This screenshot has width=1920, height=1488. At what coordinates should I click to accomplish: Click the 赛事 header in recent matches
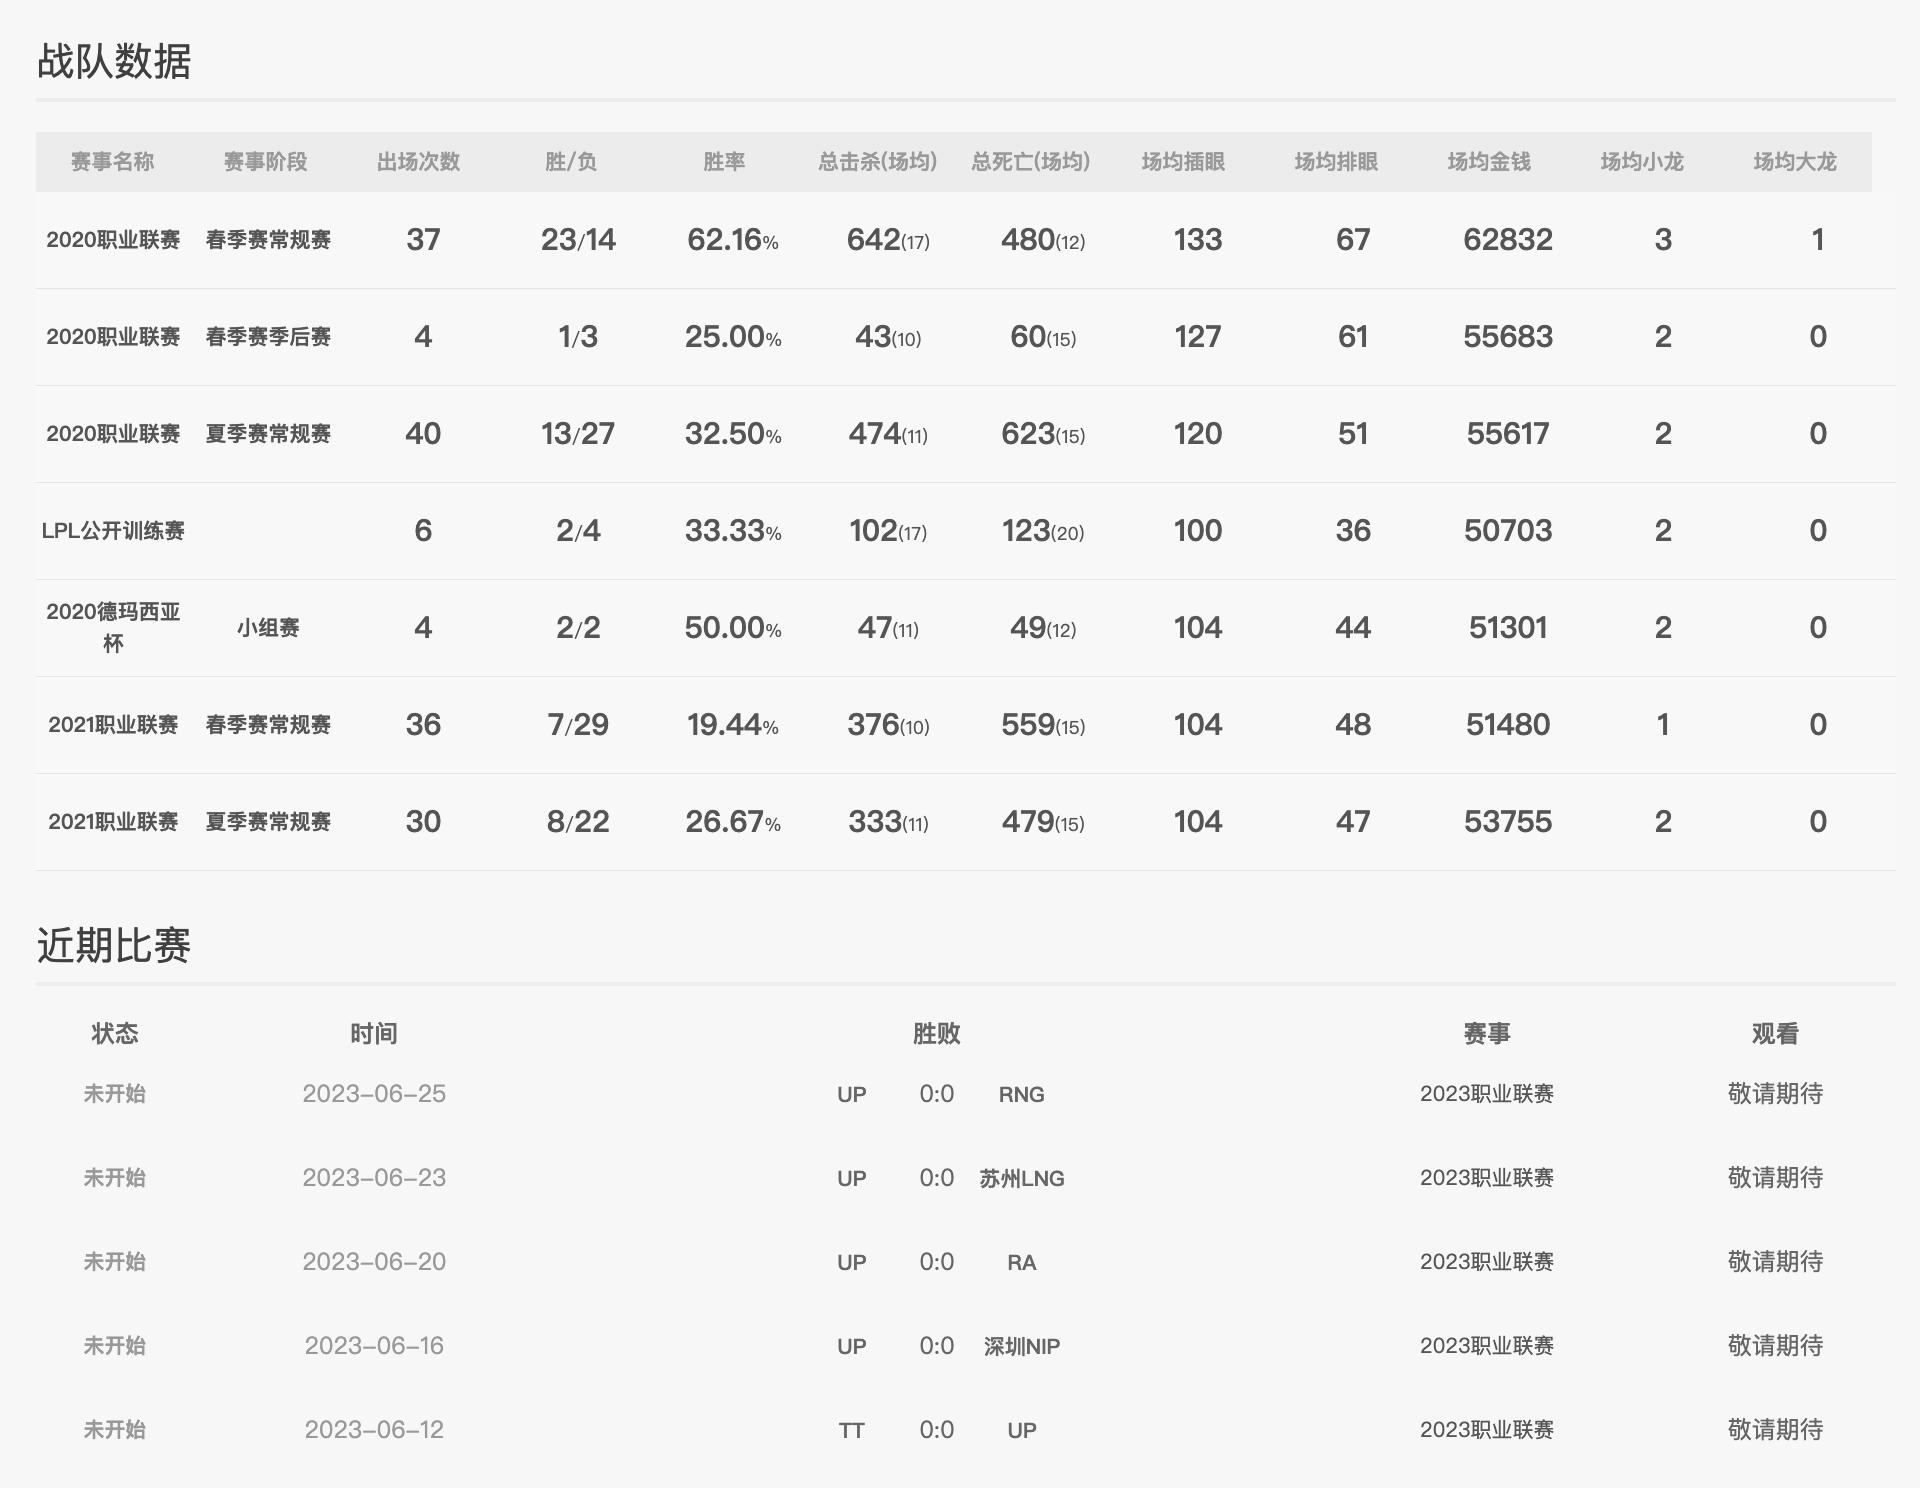click(1486, 1034)
